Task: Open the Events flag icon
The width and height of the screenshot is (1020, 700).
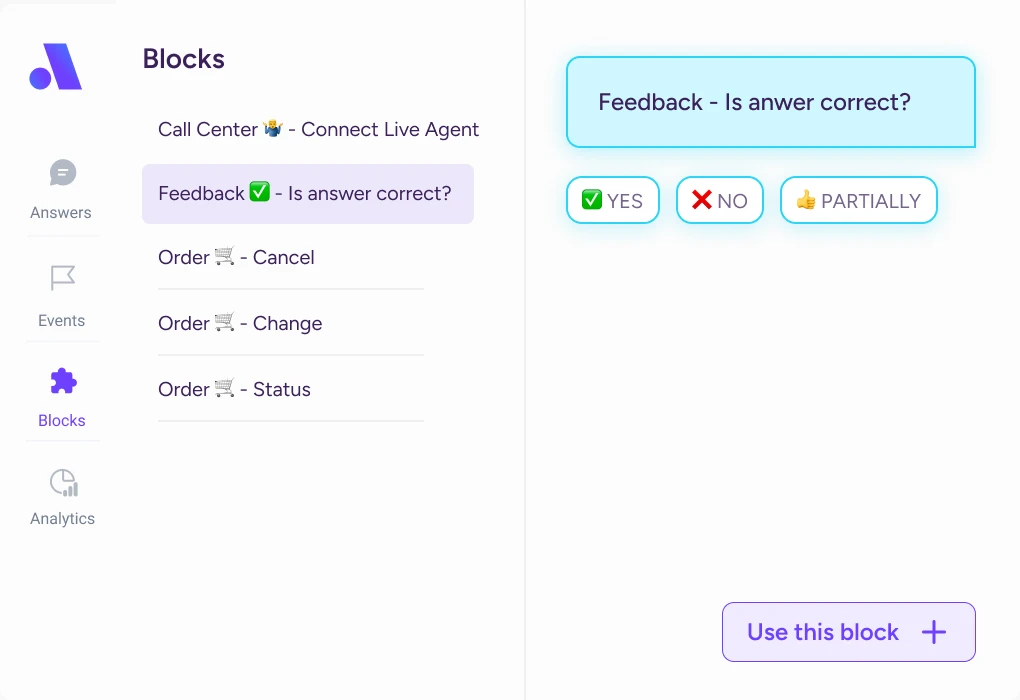Action: [x=63, y=278]
